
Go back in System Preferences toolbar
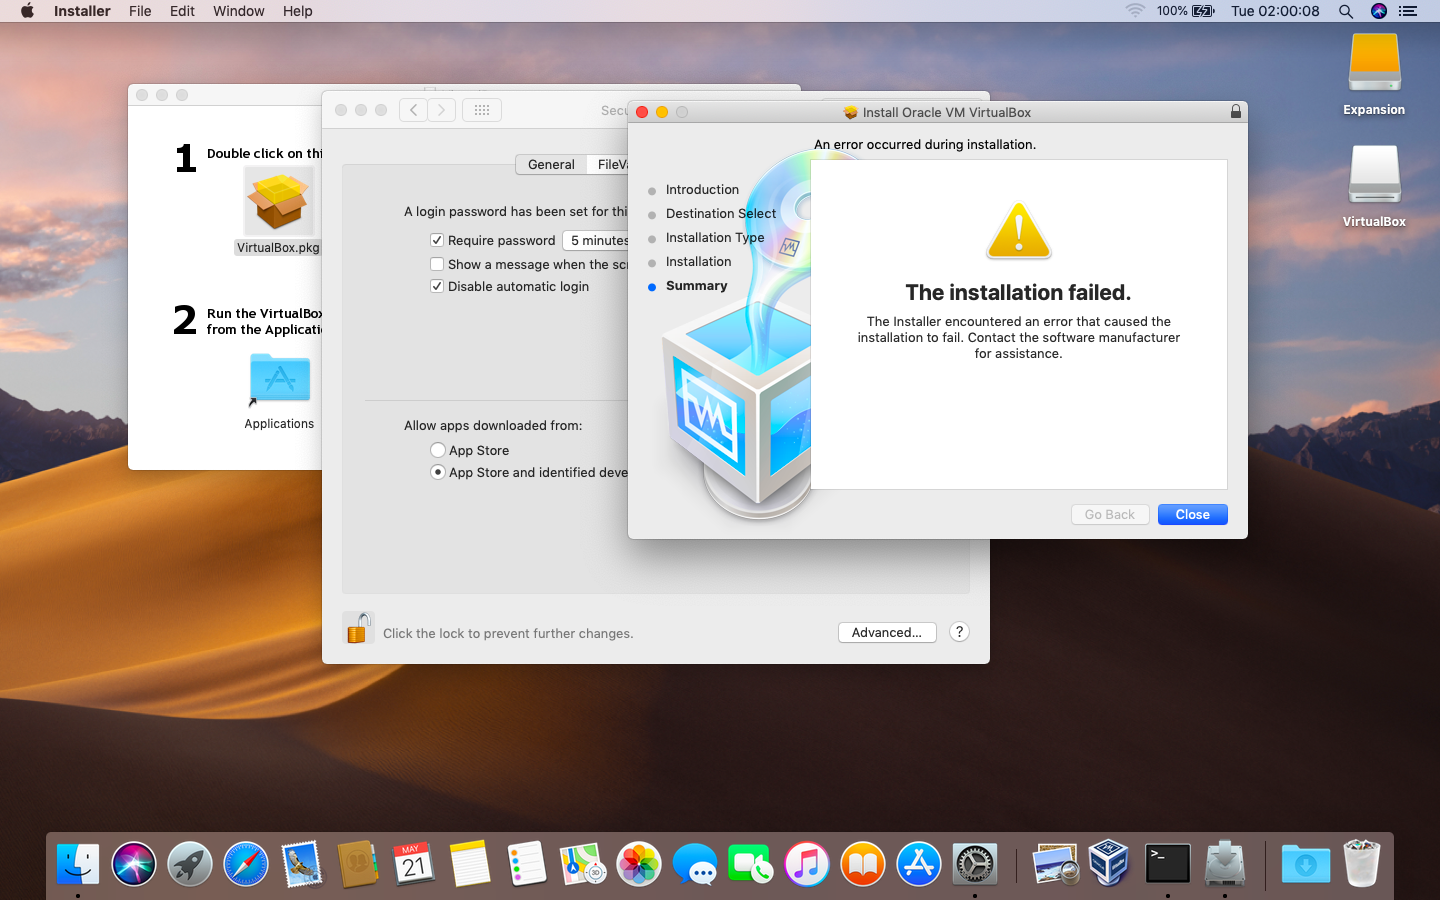click(x=413, y=110)
